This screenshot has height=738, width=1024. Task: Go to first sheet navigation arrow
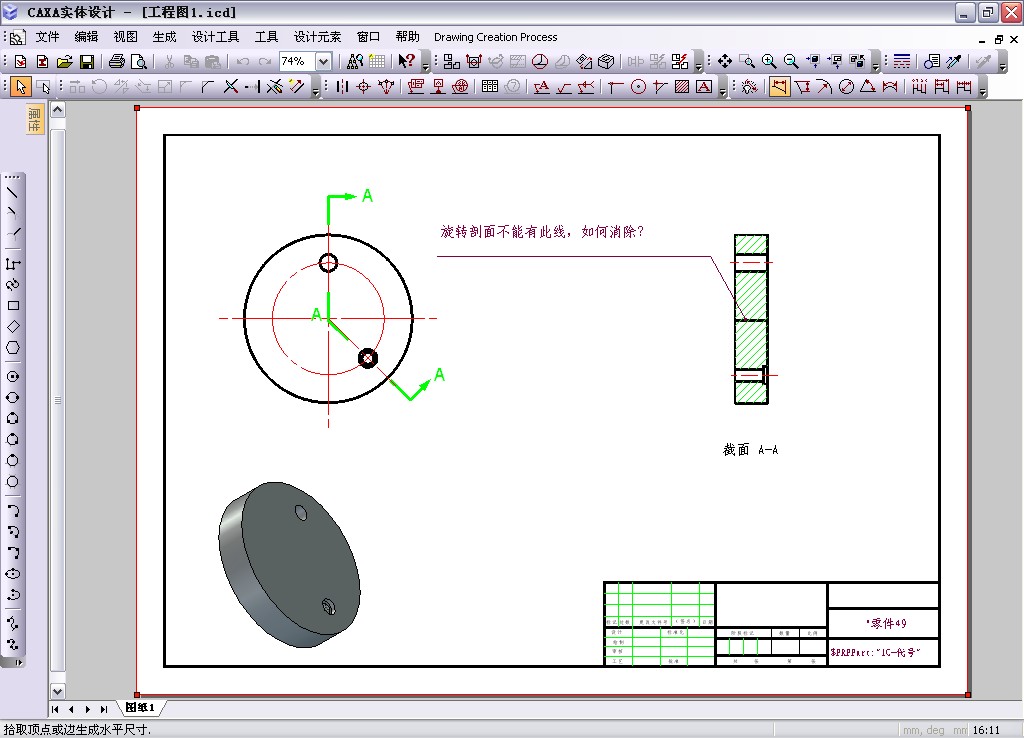[x=56, y=709]
